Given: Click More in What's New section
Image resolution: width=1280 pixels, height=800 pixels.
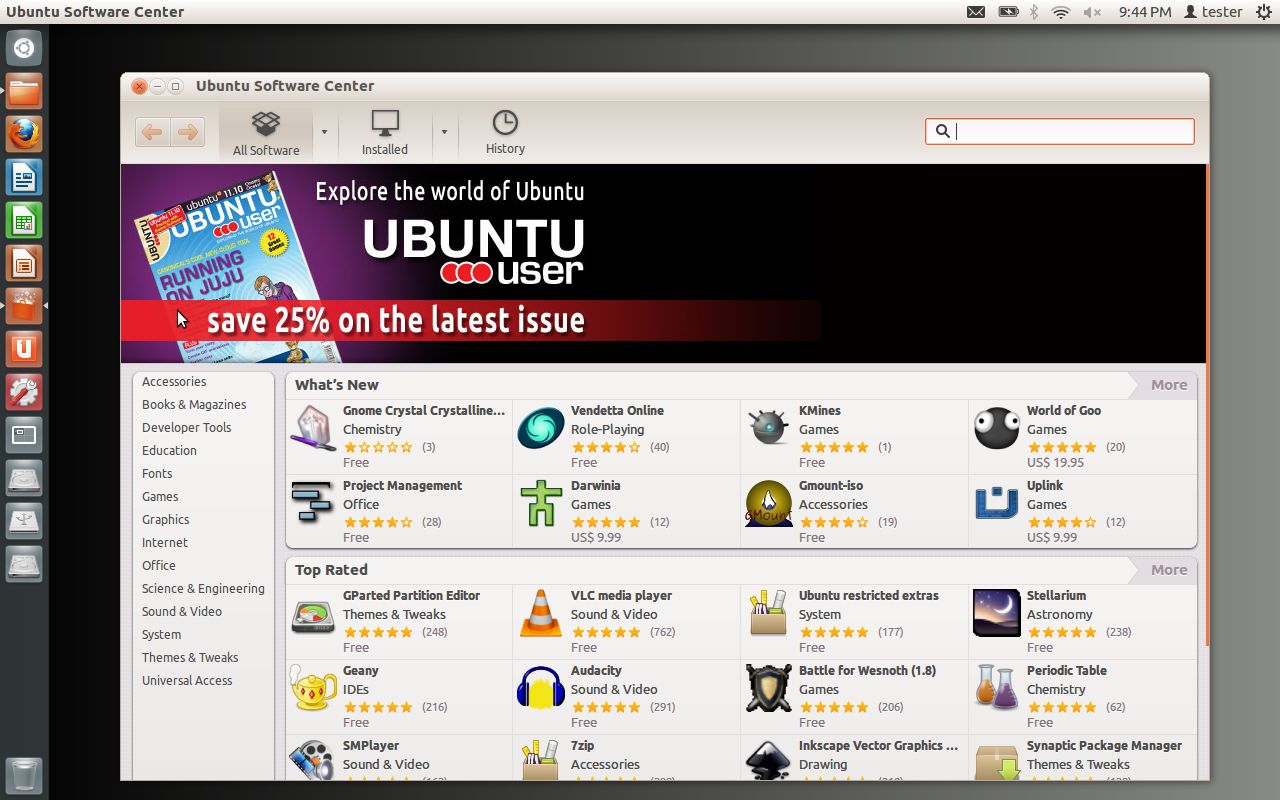Looking at the screenshot, I should pos(1169,385).
